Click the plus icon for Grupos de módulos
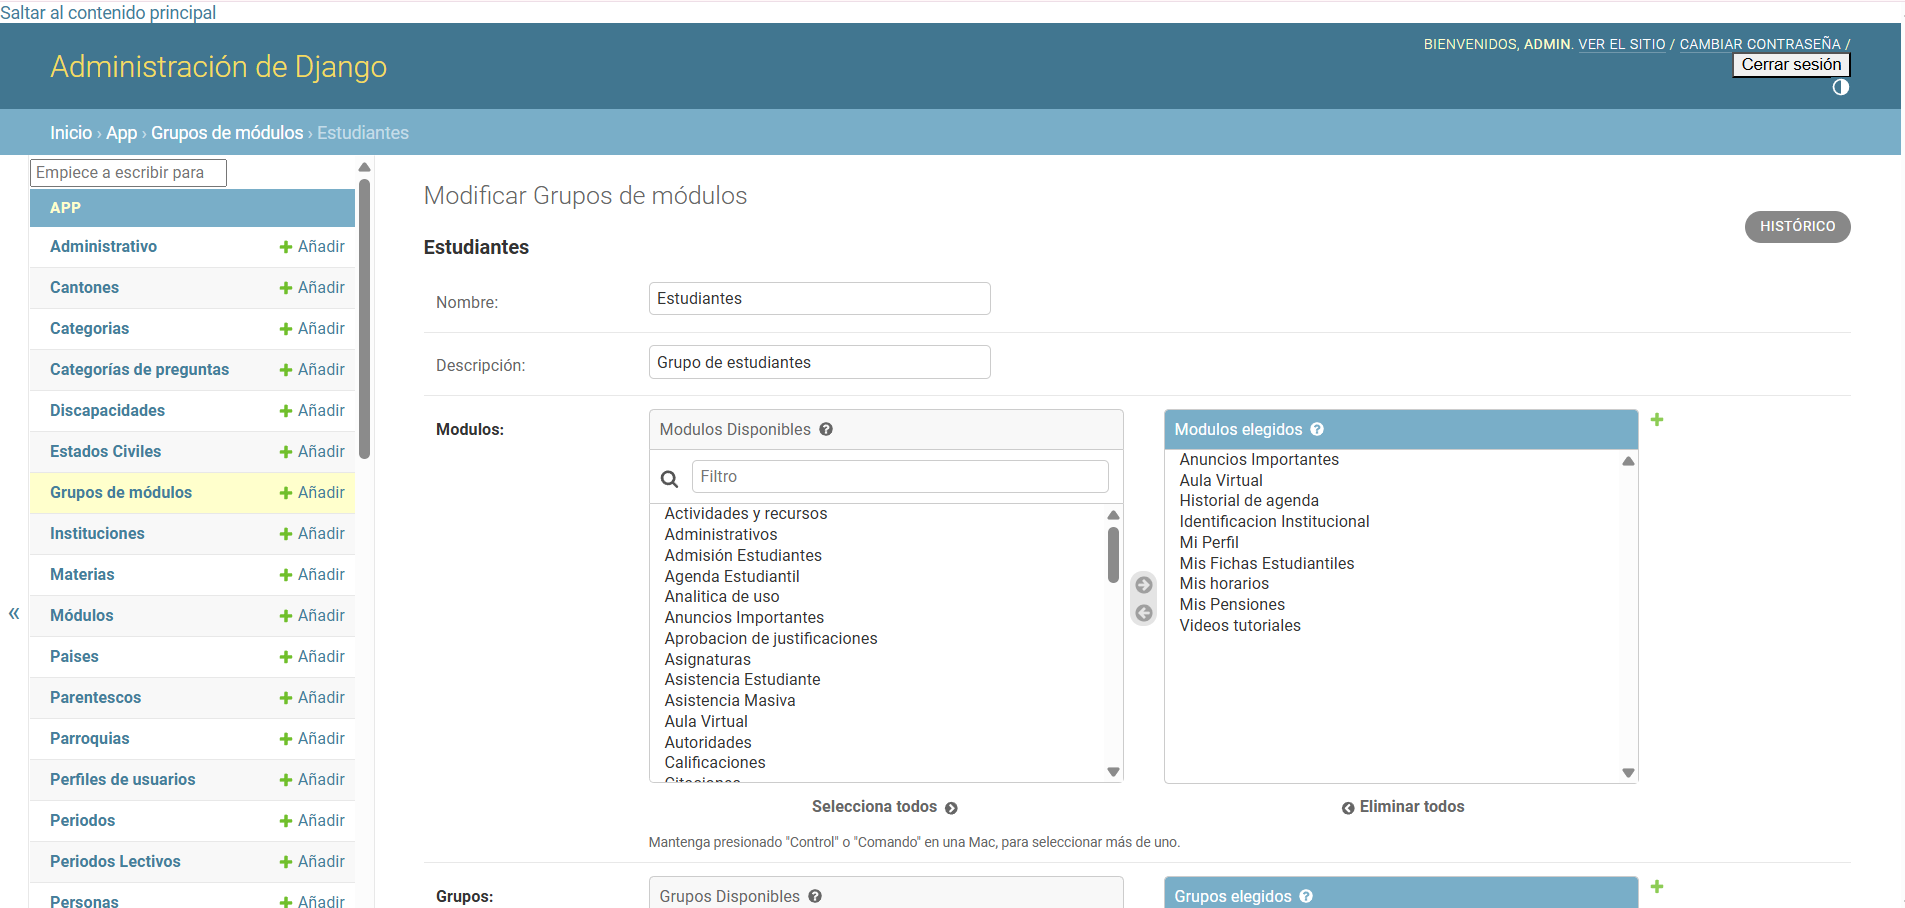The width and height of the screenshot is (1905, 908). (x=286, y=493)
